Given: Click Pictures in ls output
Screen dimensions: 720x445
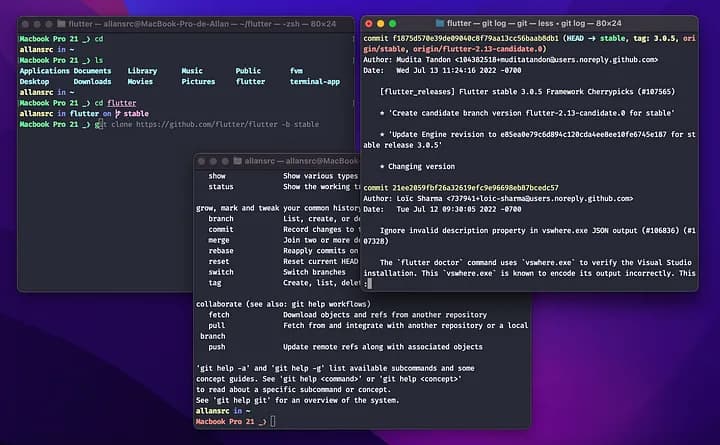Looking at the screenshot, I should tap(198, 81).
